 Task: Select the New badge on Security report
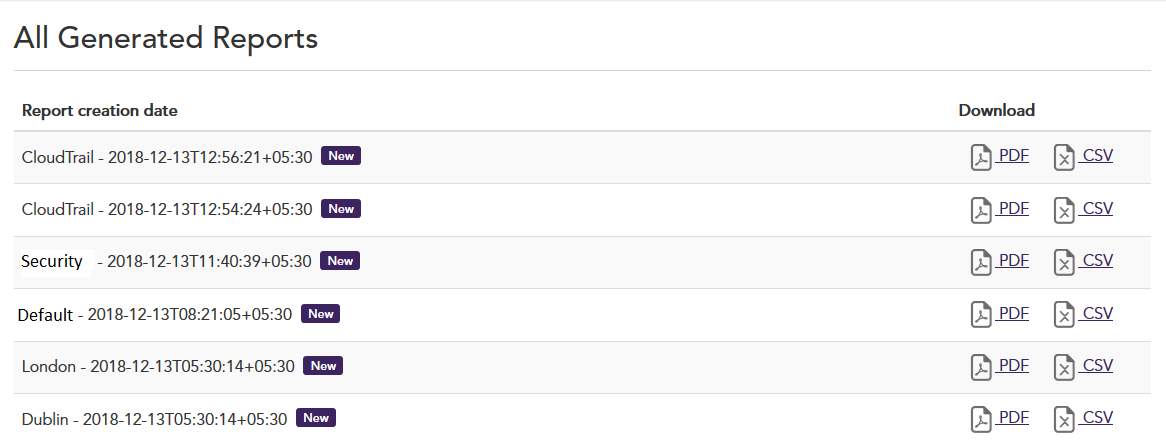pyautogui.click(x=340, y=261)
